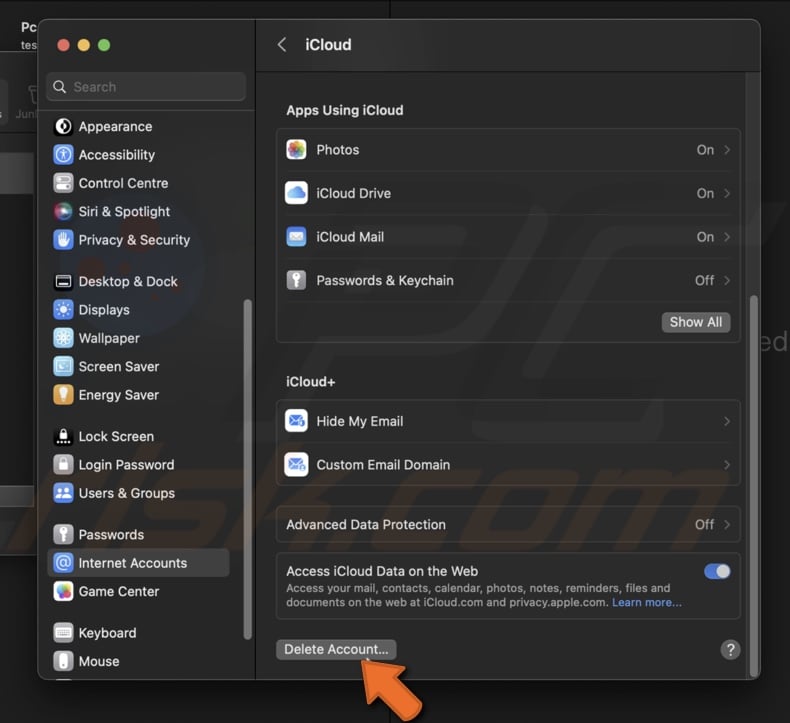Click the Show All button
This screenshot has width=790, height=723.
click(695, 322)
